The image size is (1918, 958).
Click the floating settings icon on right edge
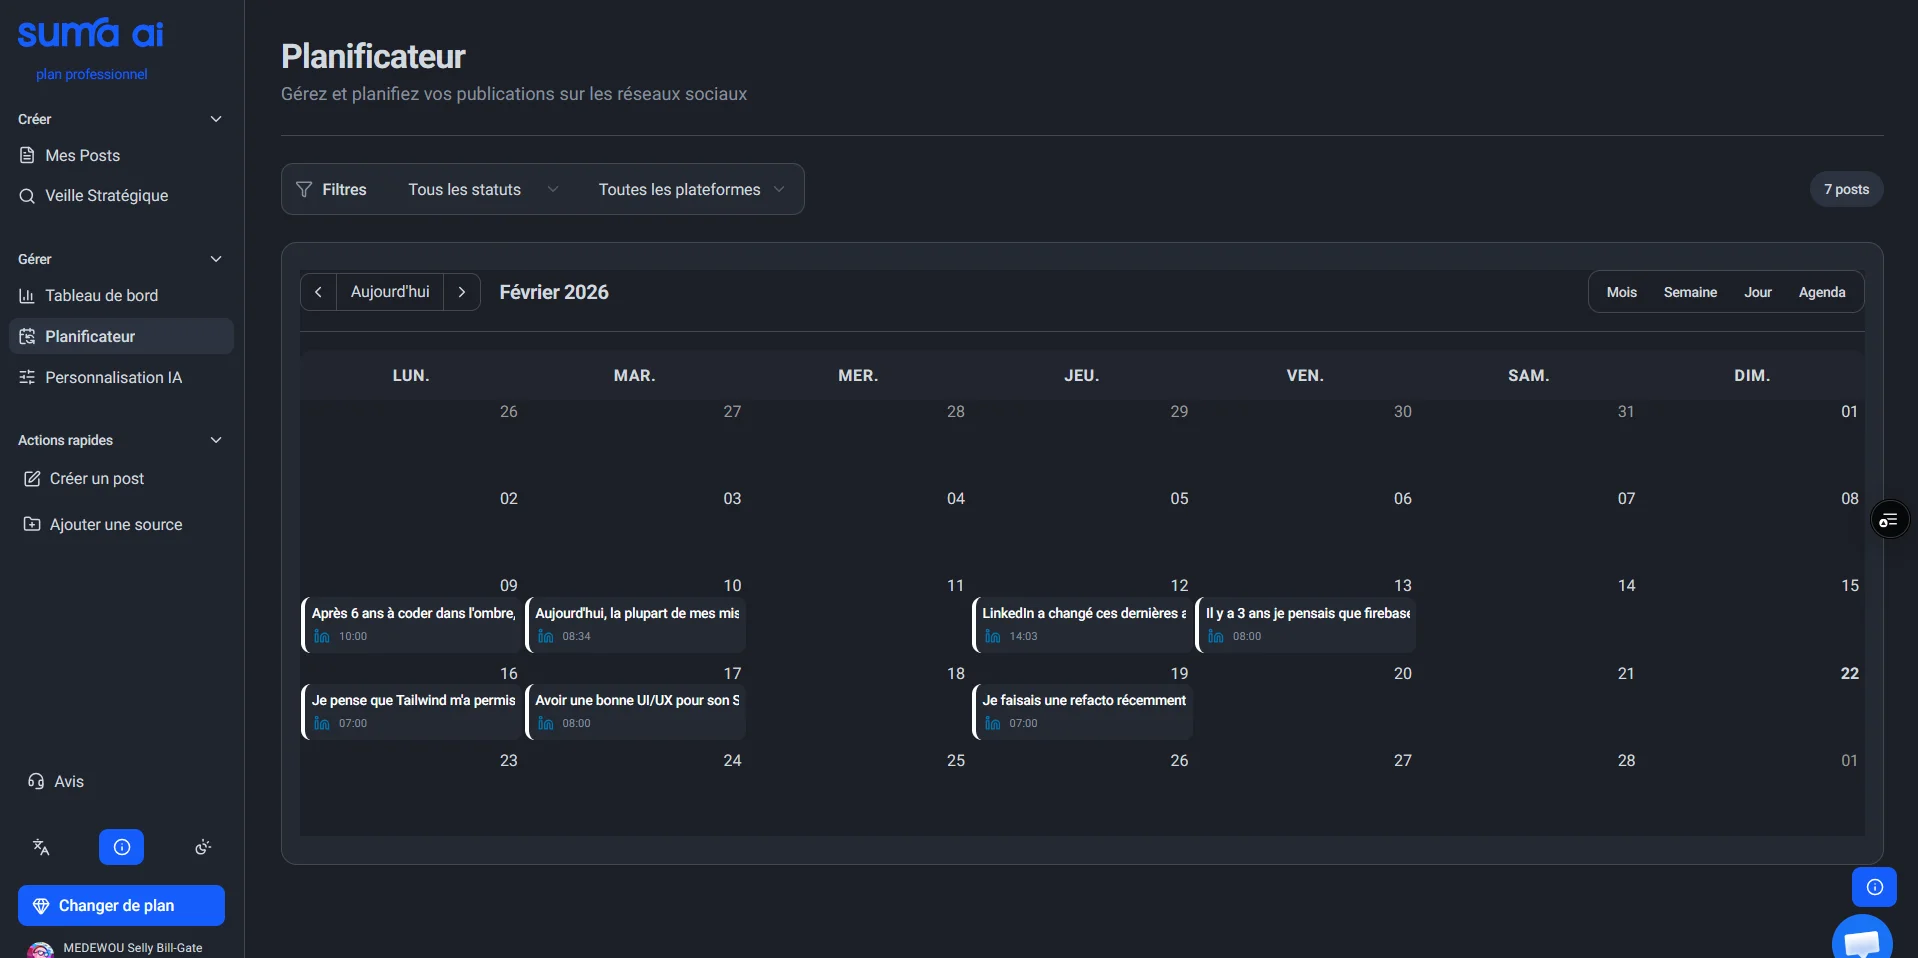pos(1889,520)
